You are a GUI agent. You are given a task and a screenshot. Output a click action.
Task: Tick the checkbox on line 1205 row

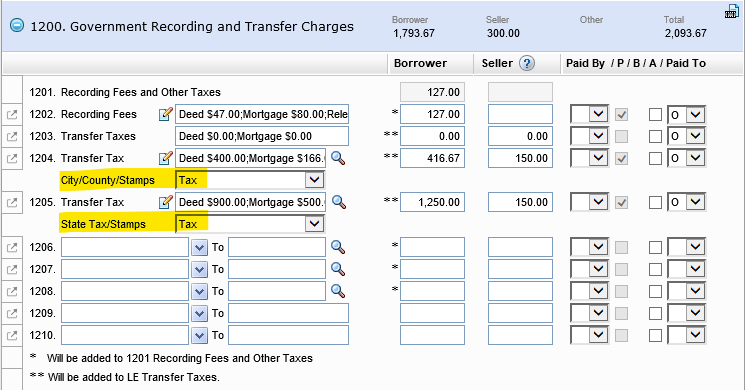point(655,202)
